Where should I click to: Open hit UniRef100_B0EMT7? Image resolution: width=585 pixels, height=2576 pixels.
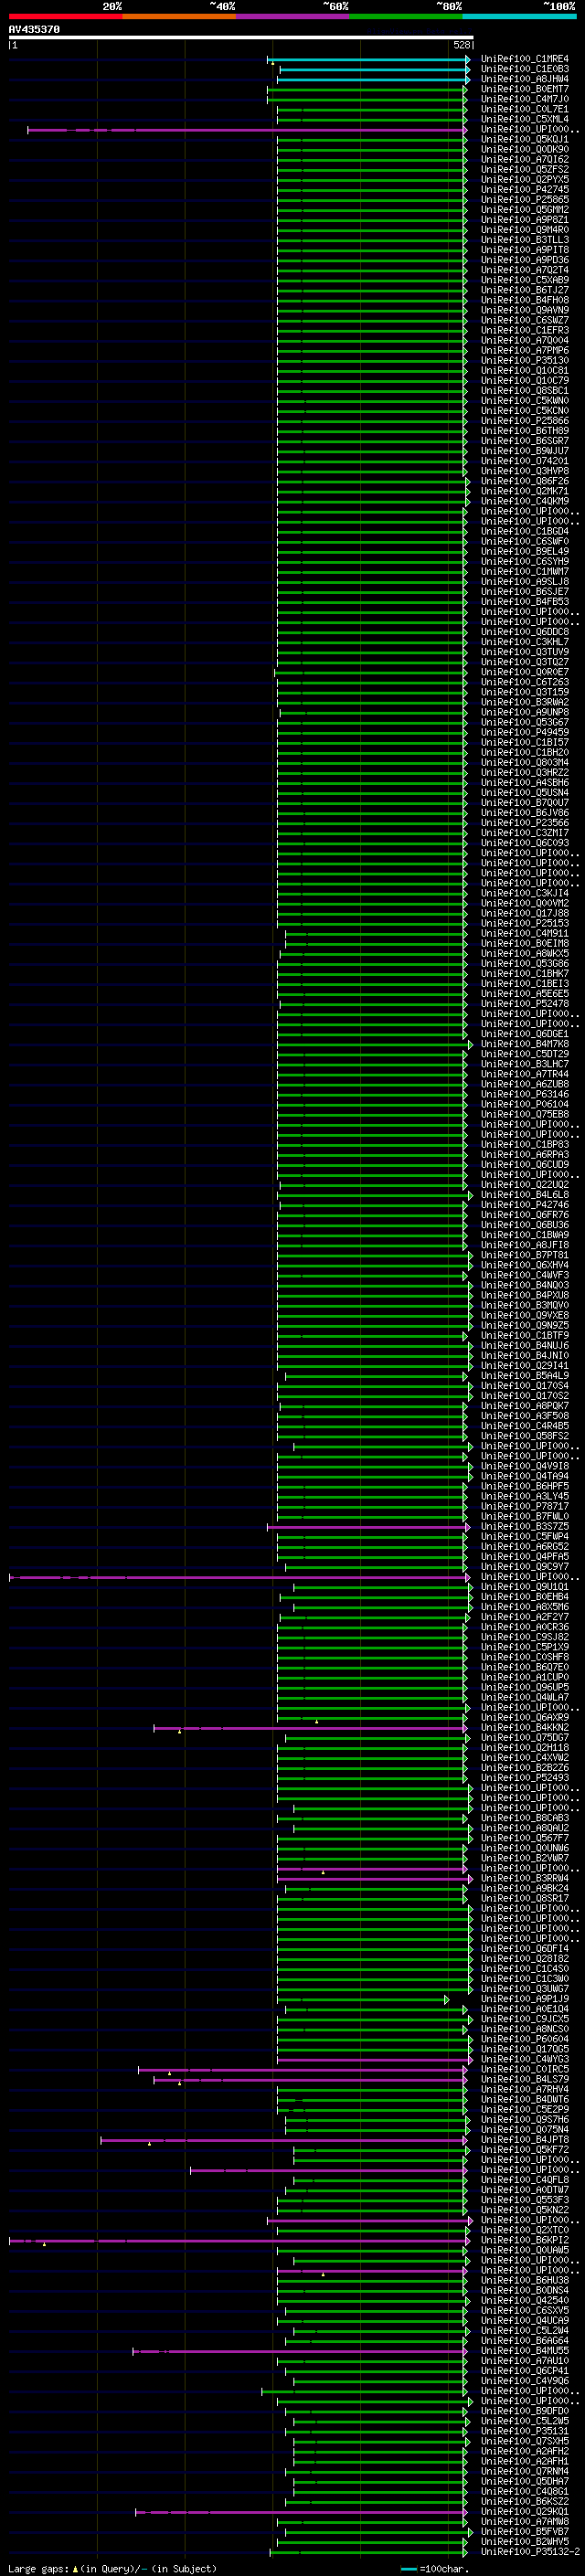tap(524, 89)
